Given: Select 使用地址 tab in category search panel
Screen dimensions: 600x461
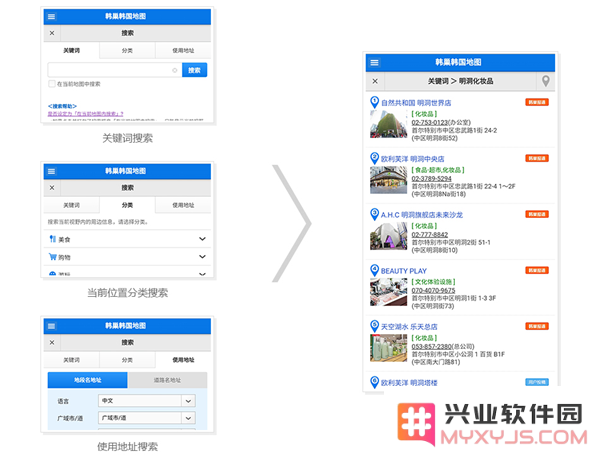Looking at the screenshot, I should click(183, 205).
